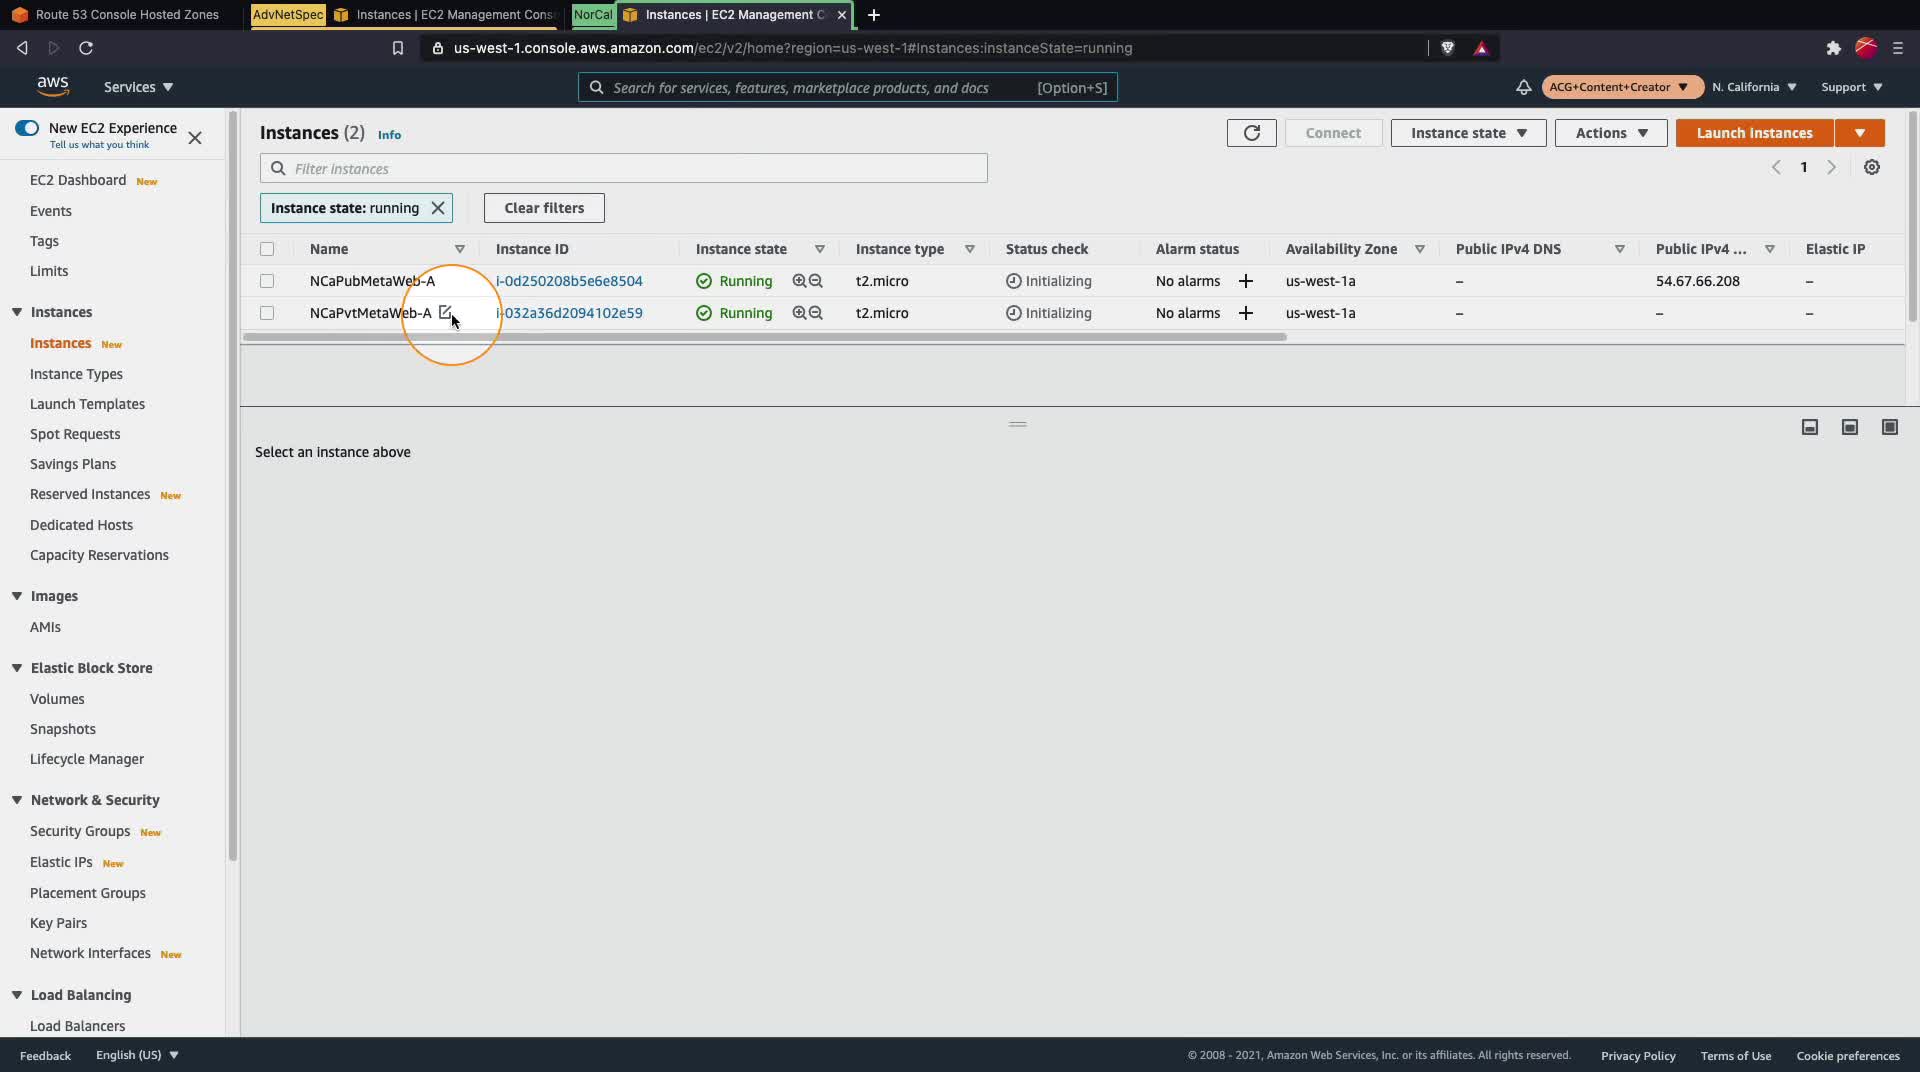Open instance i-0d250208b5e6e8504 link
The image size is (1920, 1072).
569,281
